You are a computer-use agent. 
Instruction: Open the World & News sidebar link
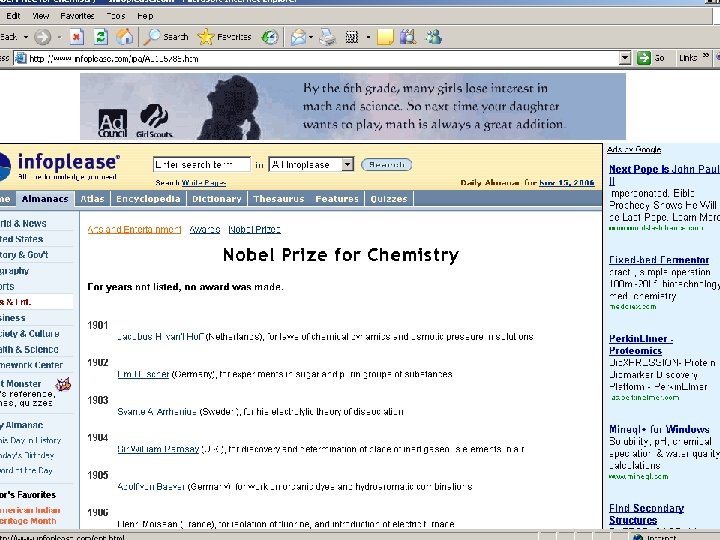pyautogui.click(x=23, y=224)
